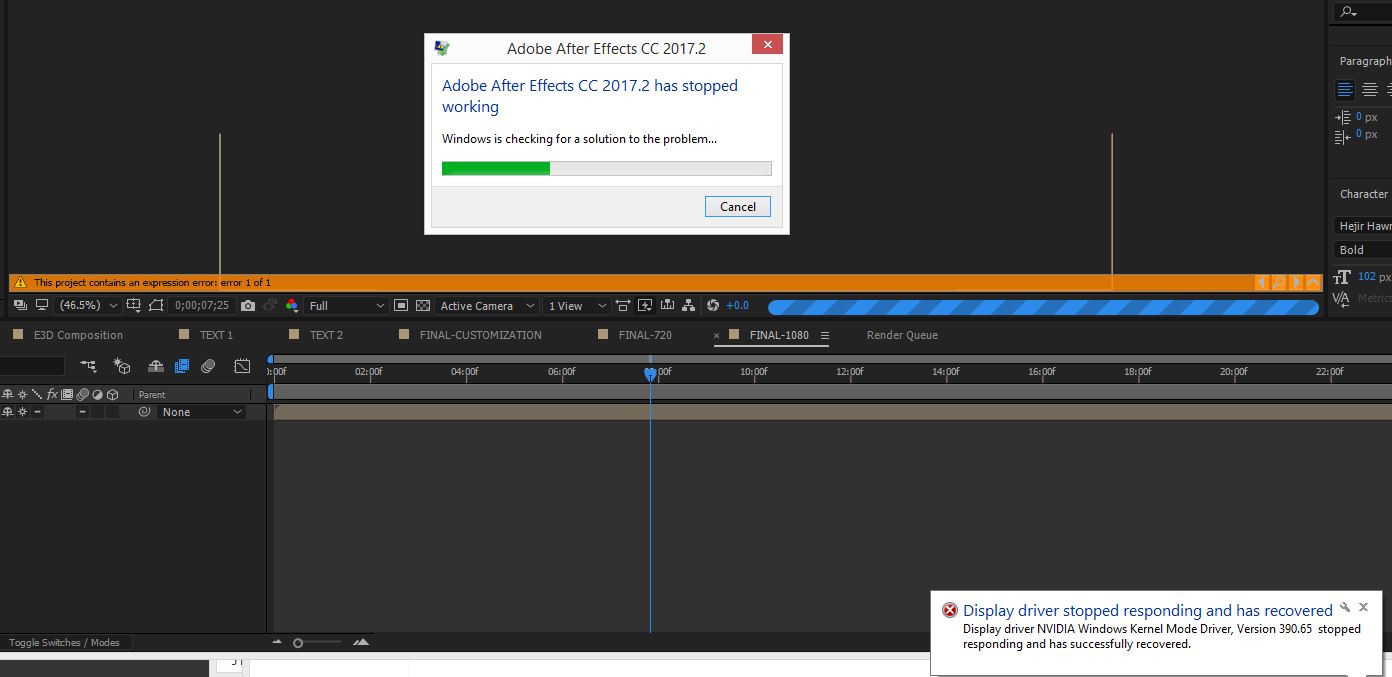The height and width of the screenshot is (677, 1392).
Task: Switch to the TEXT 2 tab
Action: pos(326,335)
